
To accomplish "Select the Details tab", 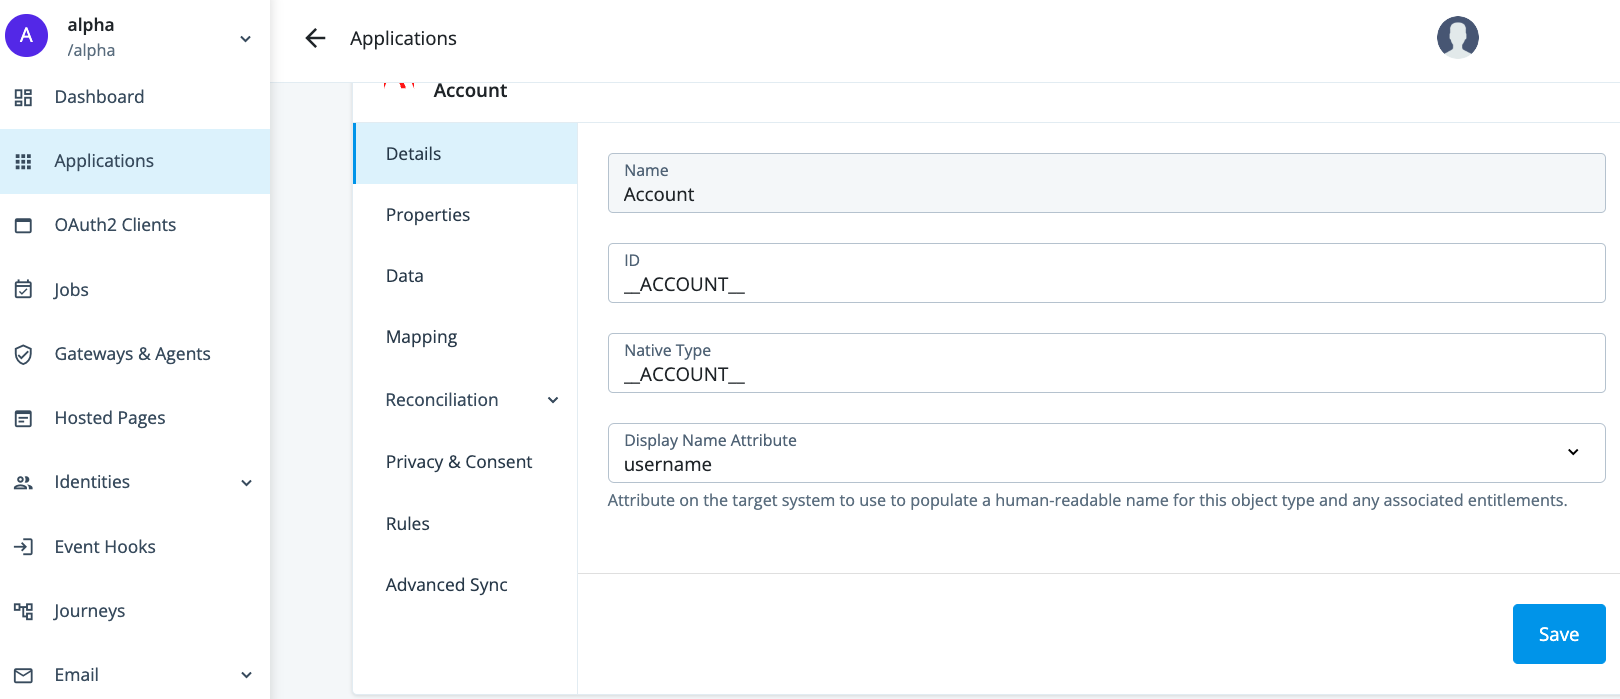I will (466, 153).
